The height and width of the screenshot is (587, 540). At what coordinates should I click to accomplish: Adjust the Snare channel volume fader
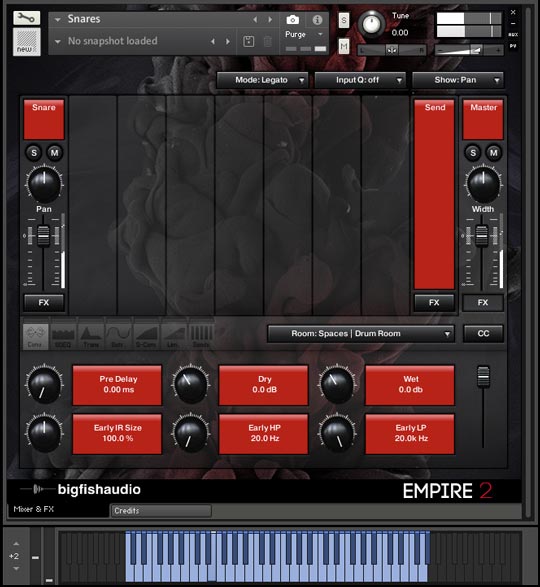43,236
